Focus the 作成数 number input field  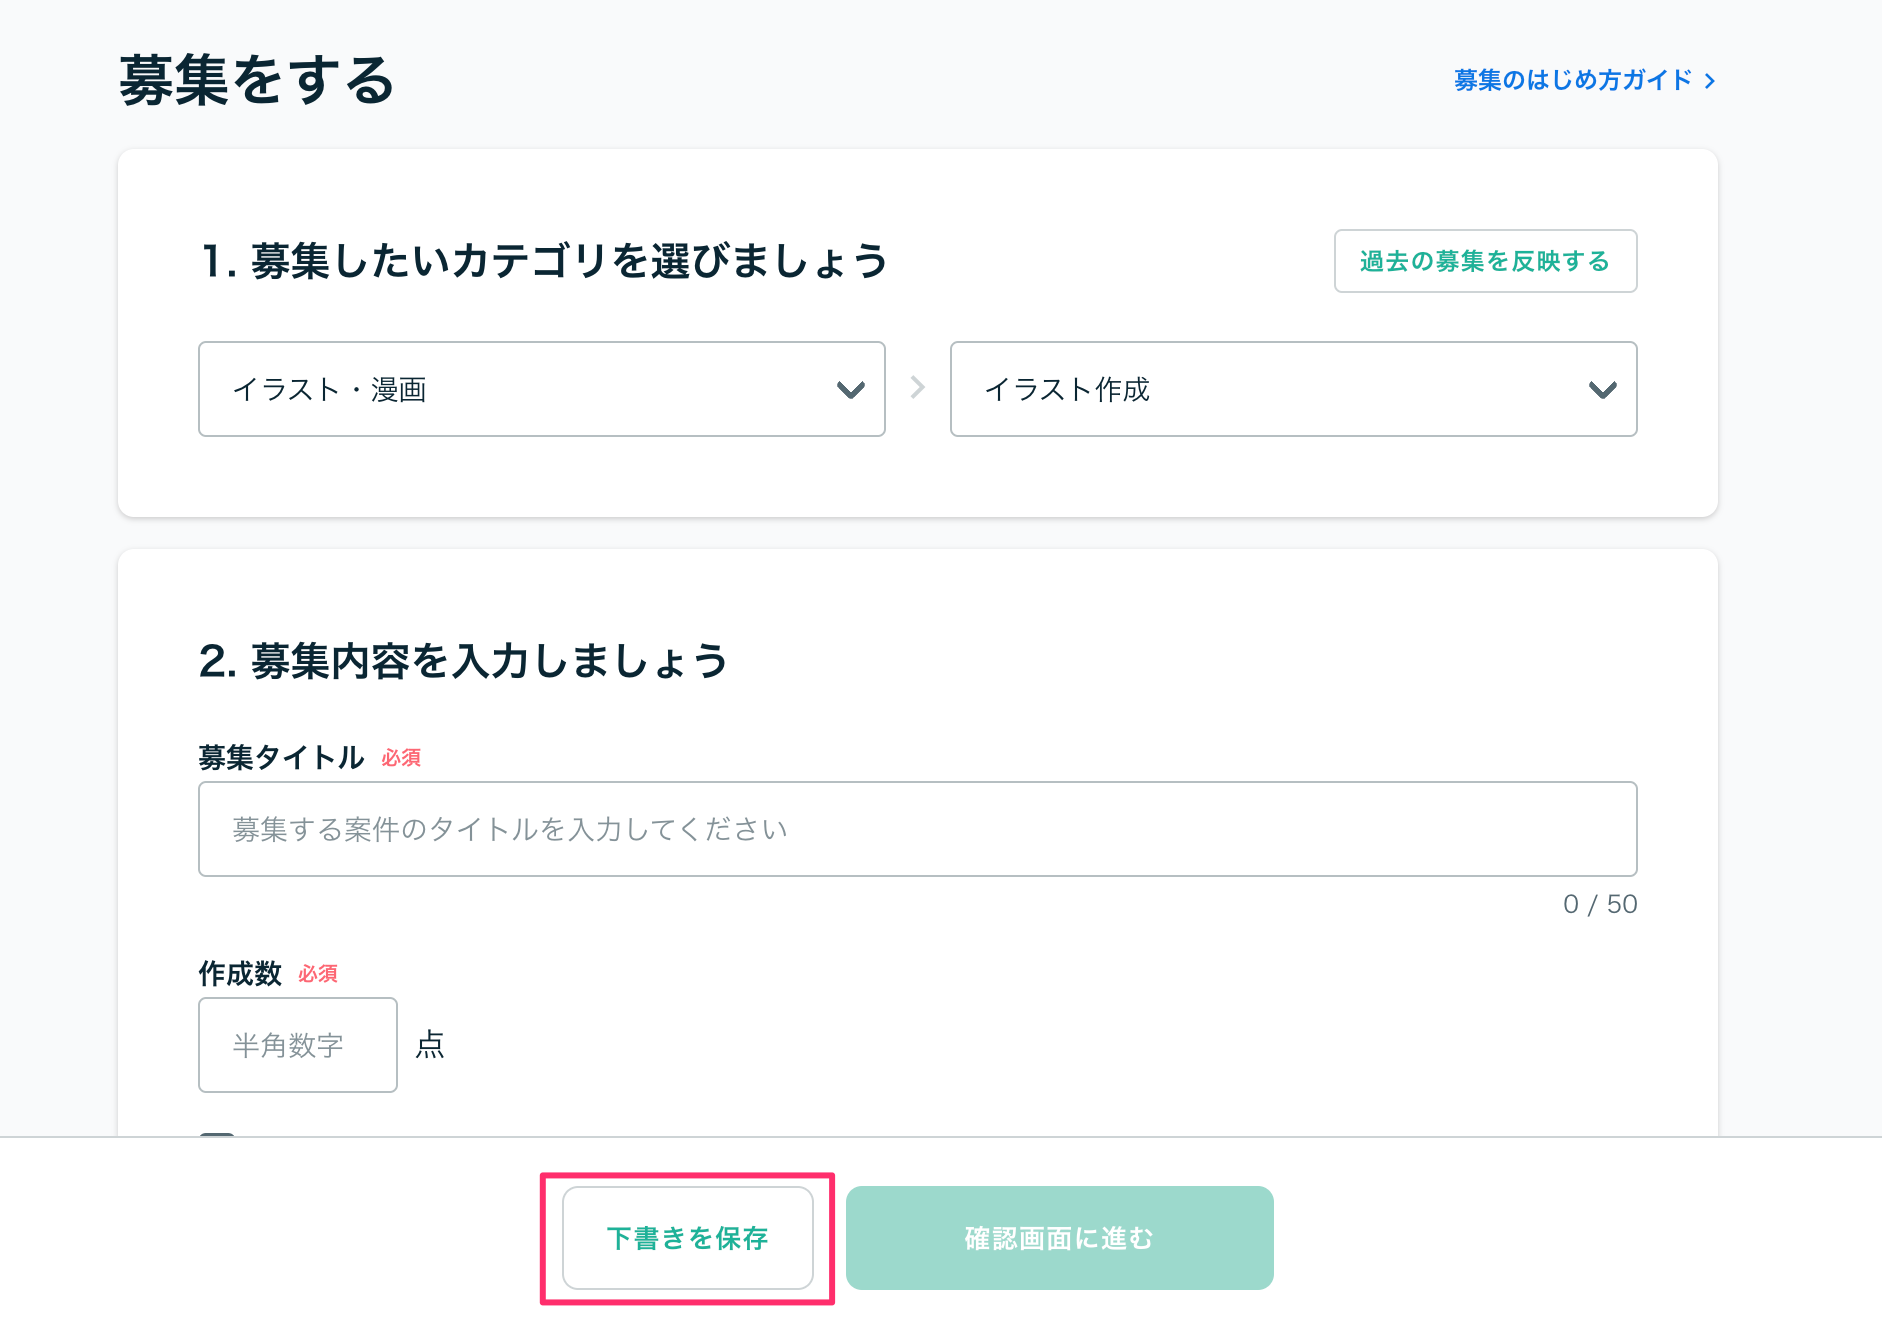pos(298,1045)
